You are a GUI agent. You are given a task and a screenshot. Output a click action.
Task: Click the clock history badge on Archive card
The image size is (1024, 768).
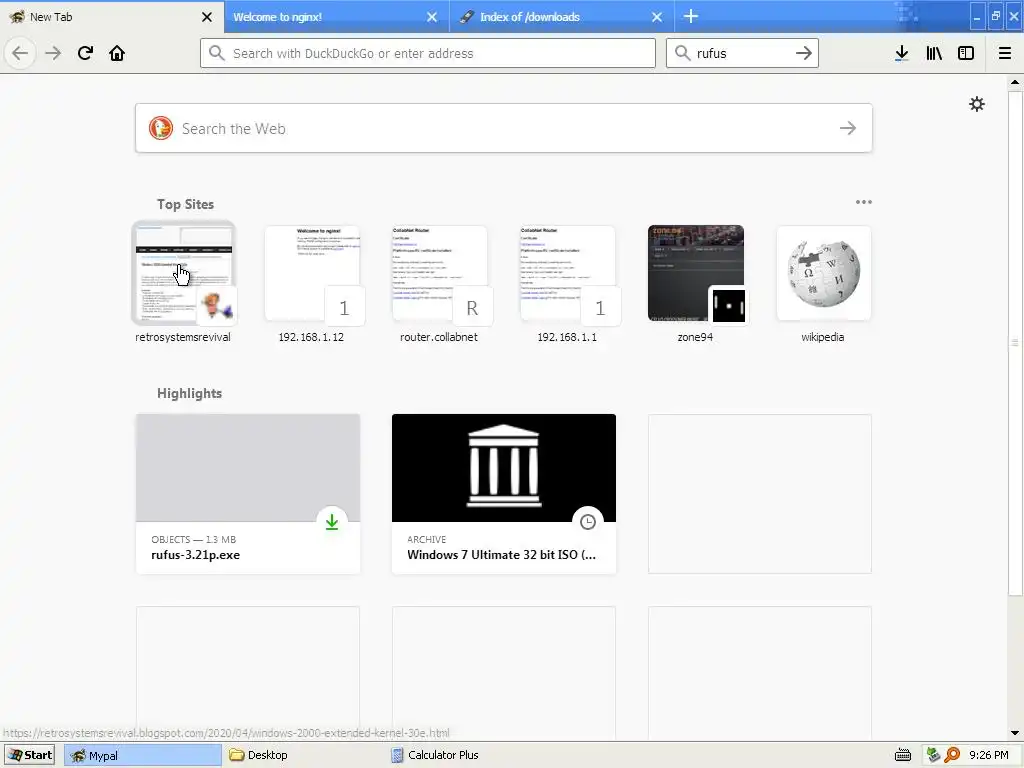click(588, 522)
